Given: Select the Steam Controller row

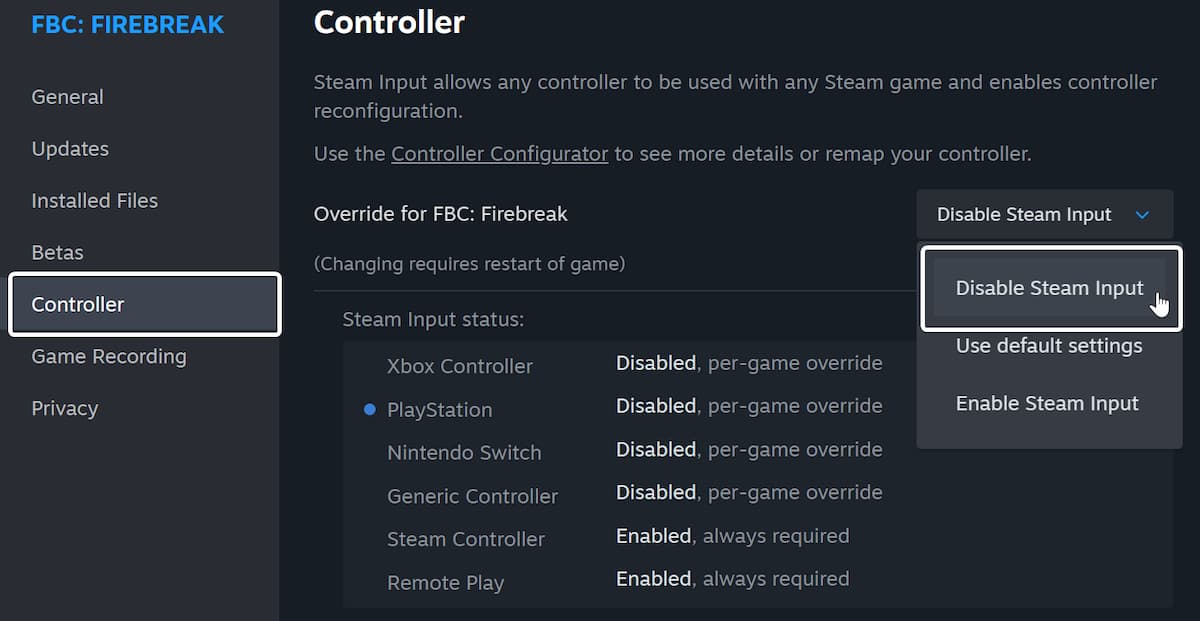Looking at the screenshot, I should pos(466,539).
